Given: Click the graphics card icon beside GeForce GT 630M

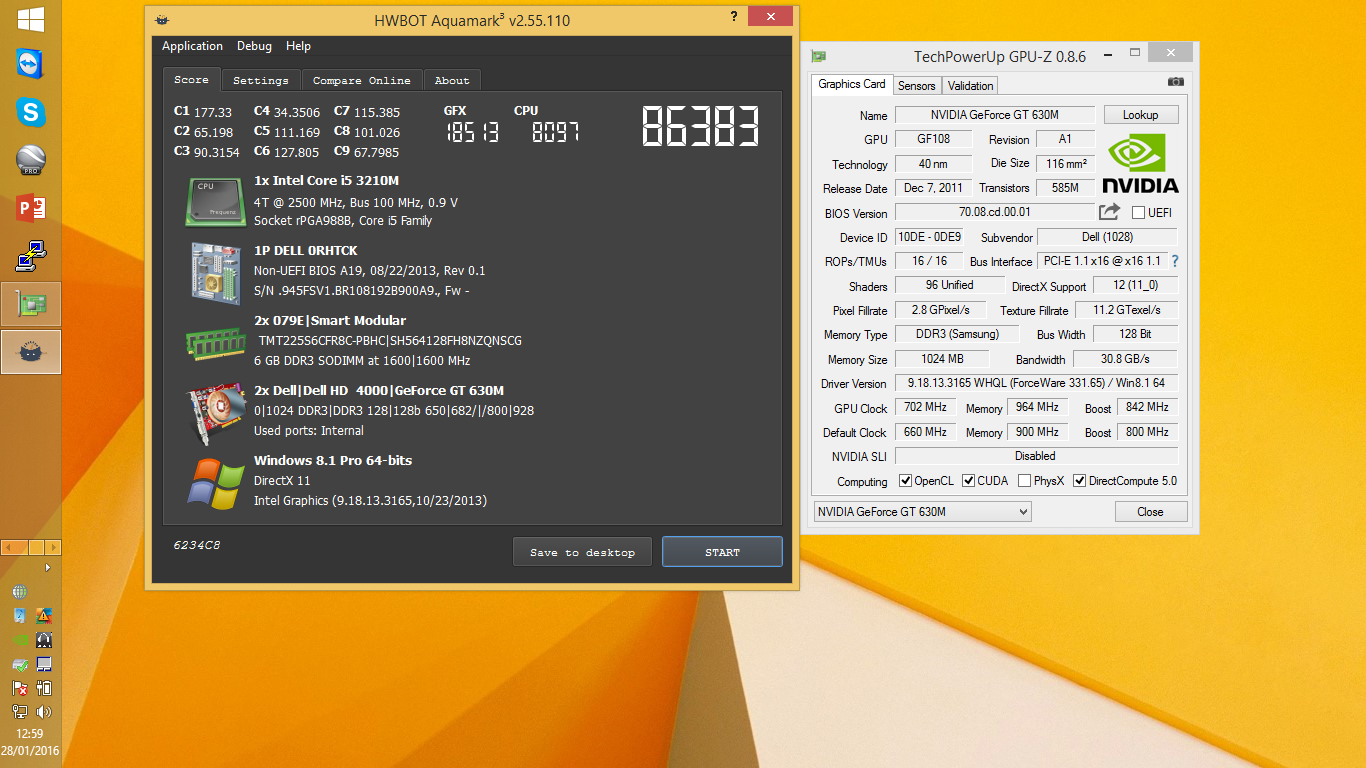Looking at the screenshot, I should pos(218,413).
